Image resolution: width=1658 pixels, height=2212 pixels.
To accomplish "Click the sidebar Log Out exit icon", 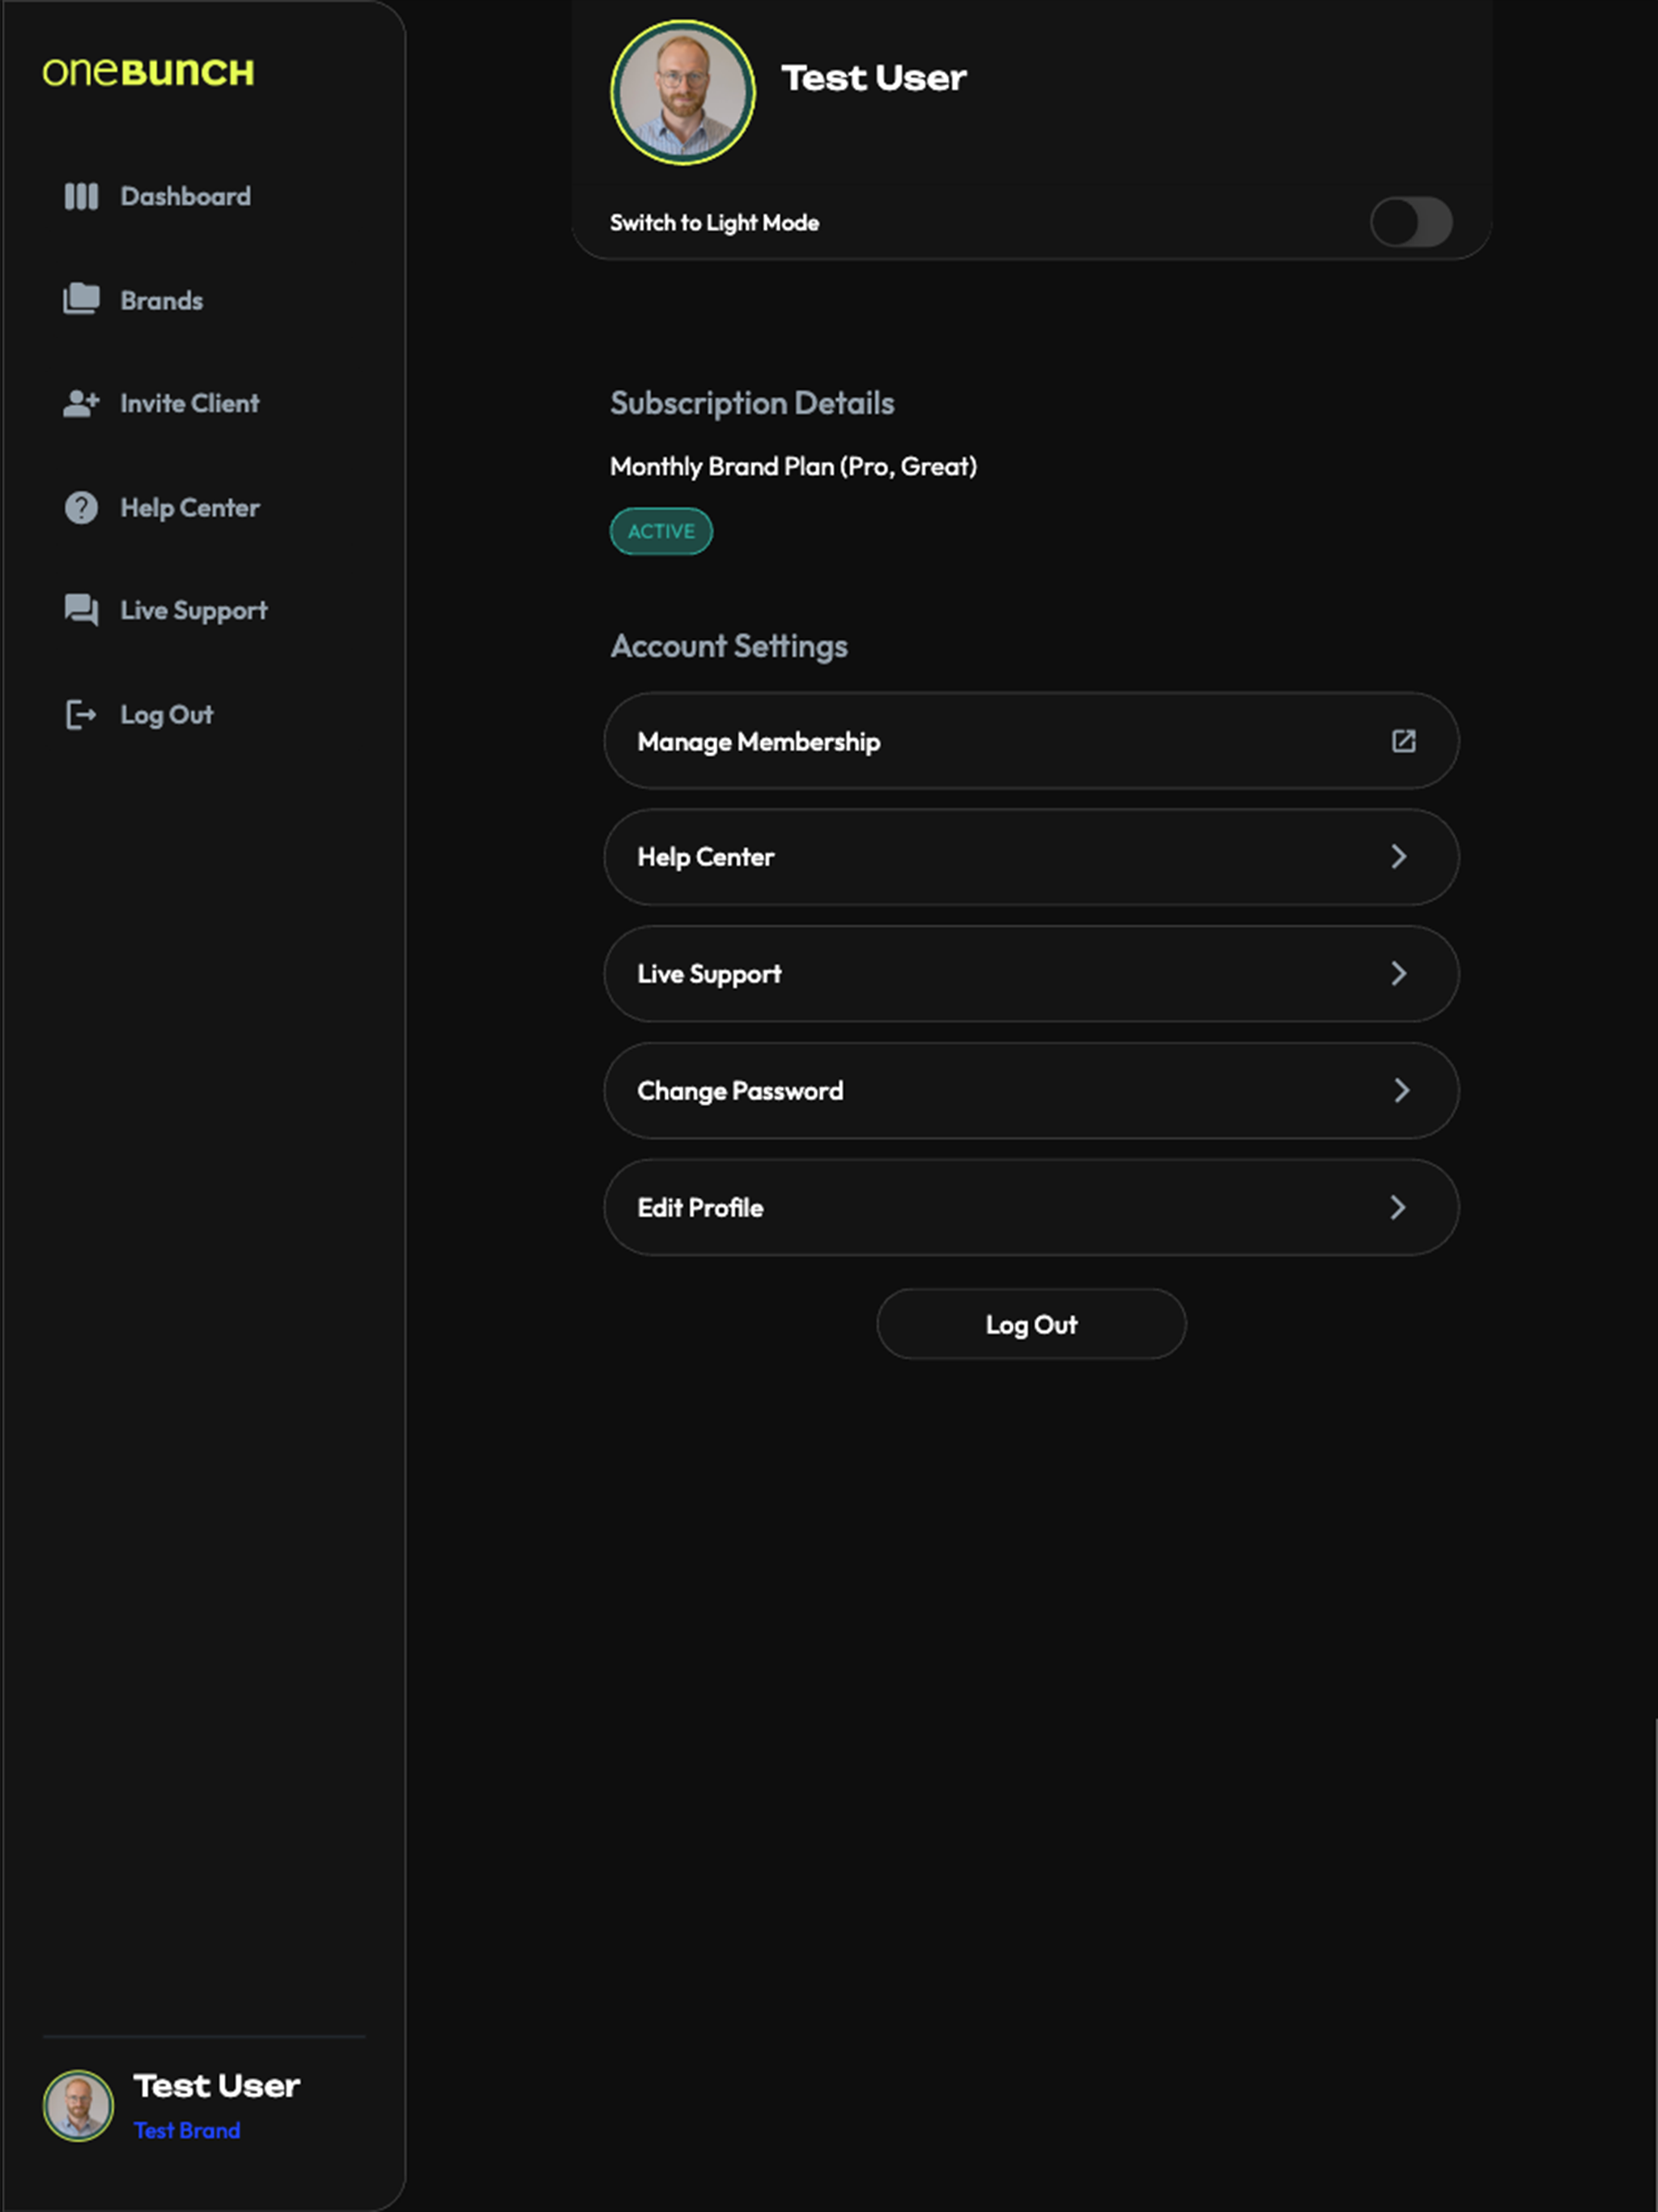I will point(81,715).
